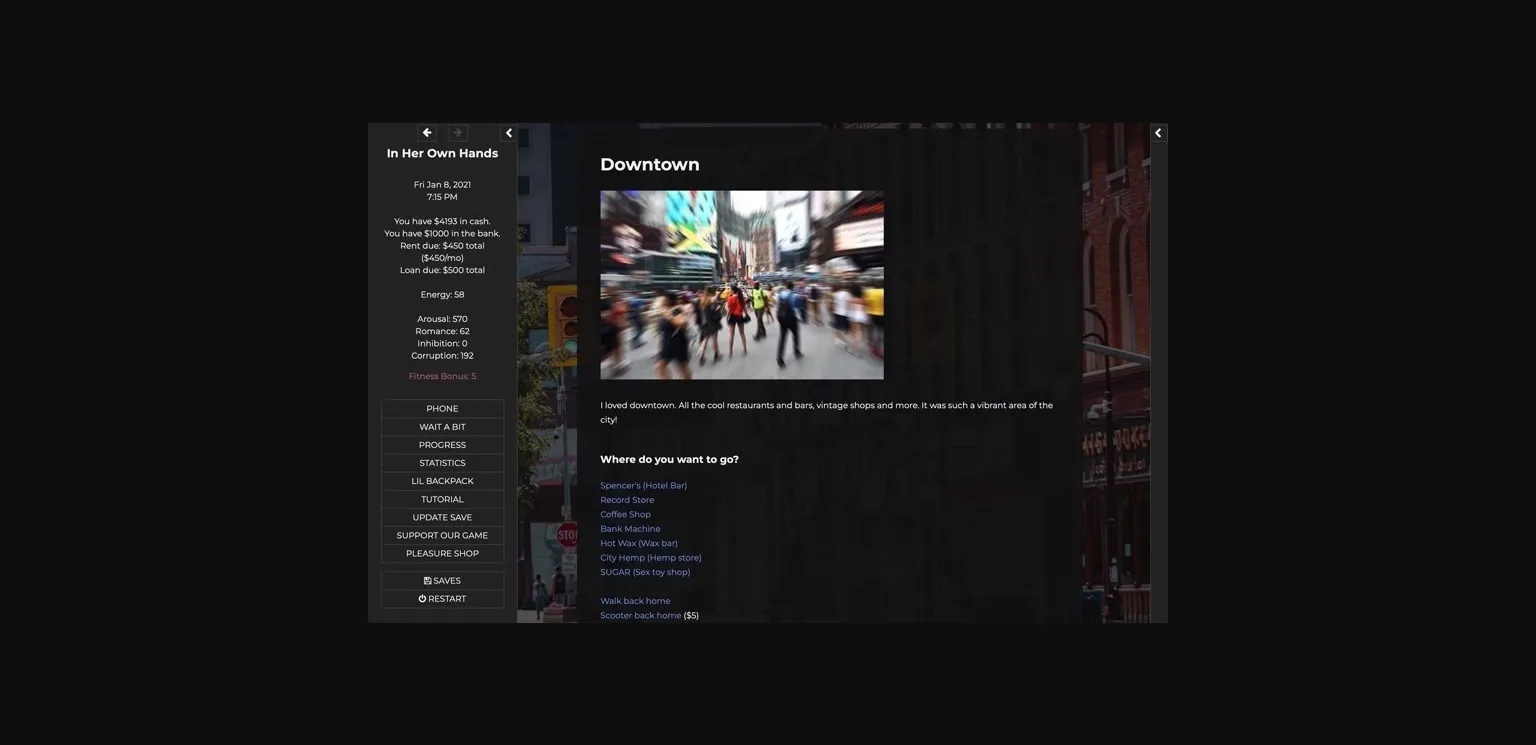Viewport: 1536px width, 745px height.
Task: Visit the Coffee Shop
Action: click(x=625, y=514)
